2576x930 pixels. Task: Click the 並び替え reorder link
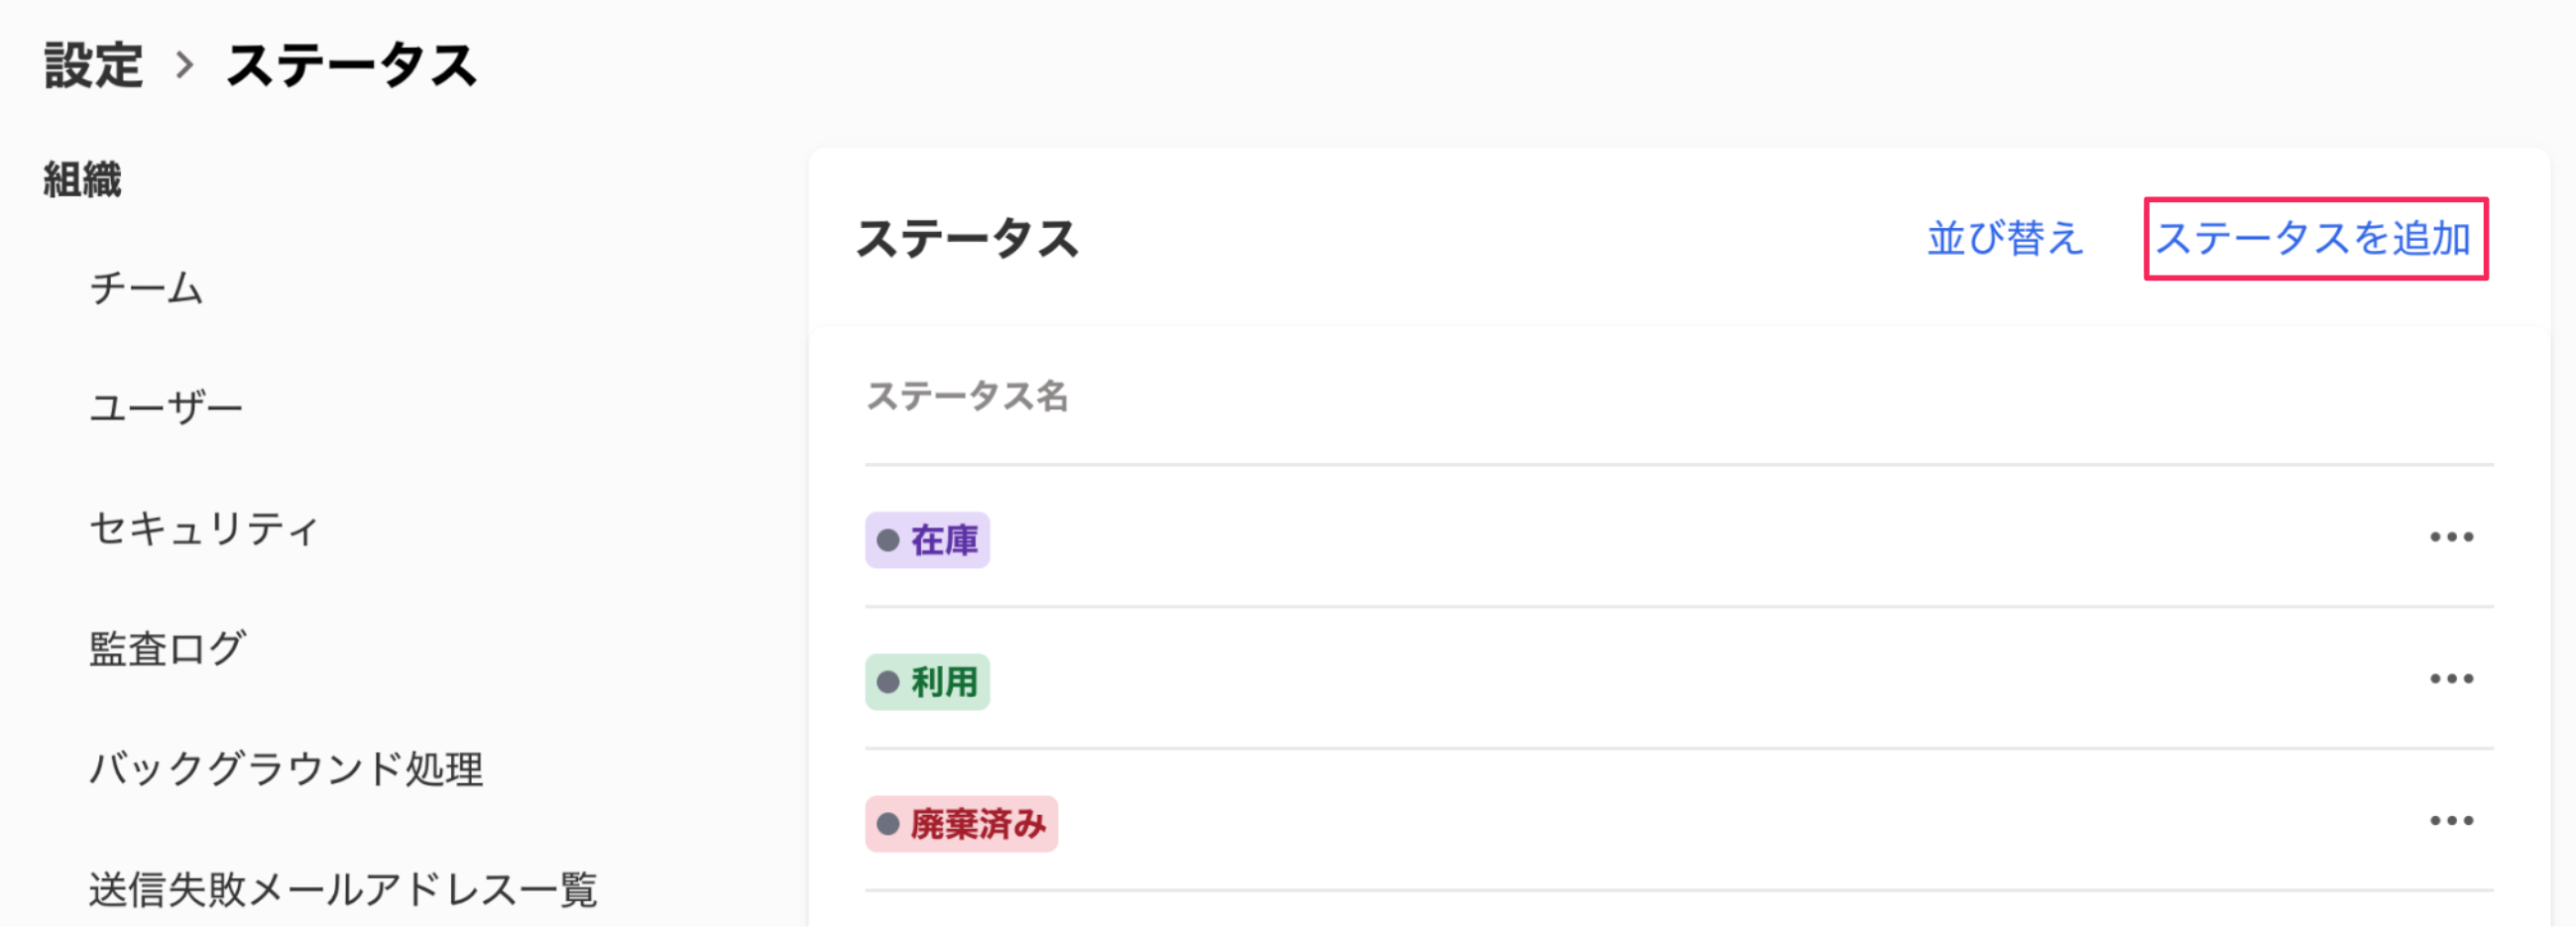click(x=2005, y=239)
